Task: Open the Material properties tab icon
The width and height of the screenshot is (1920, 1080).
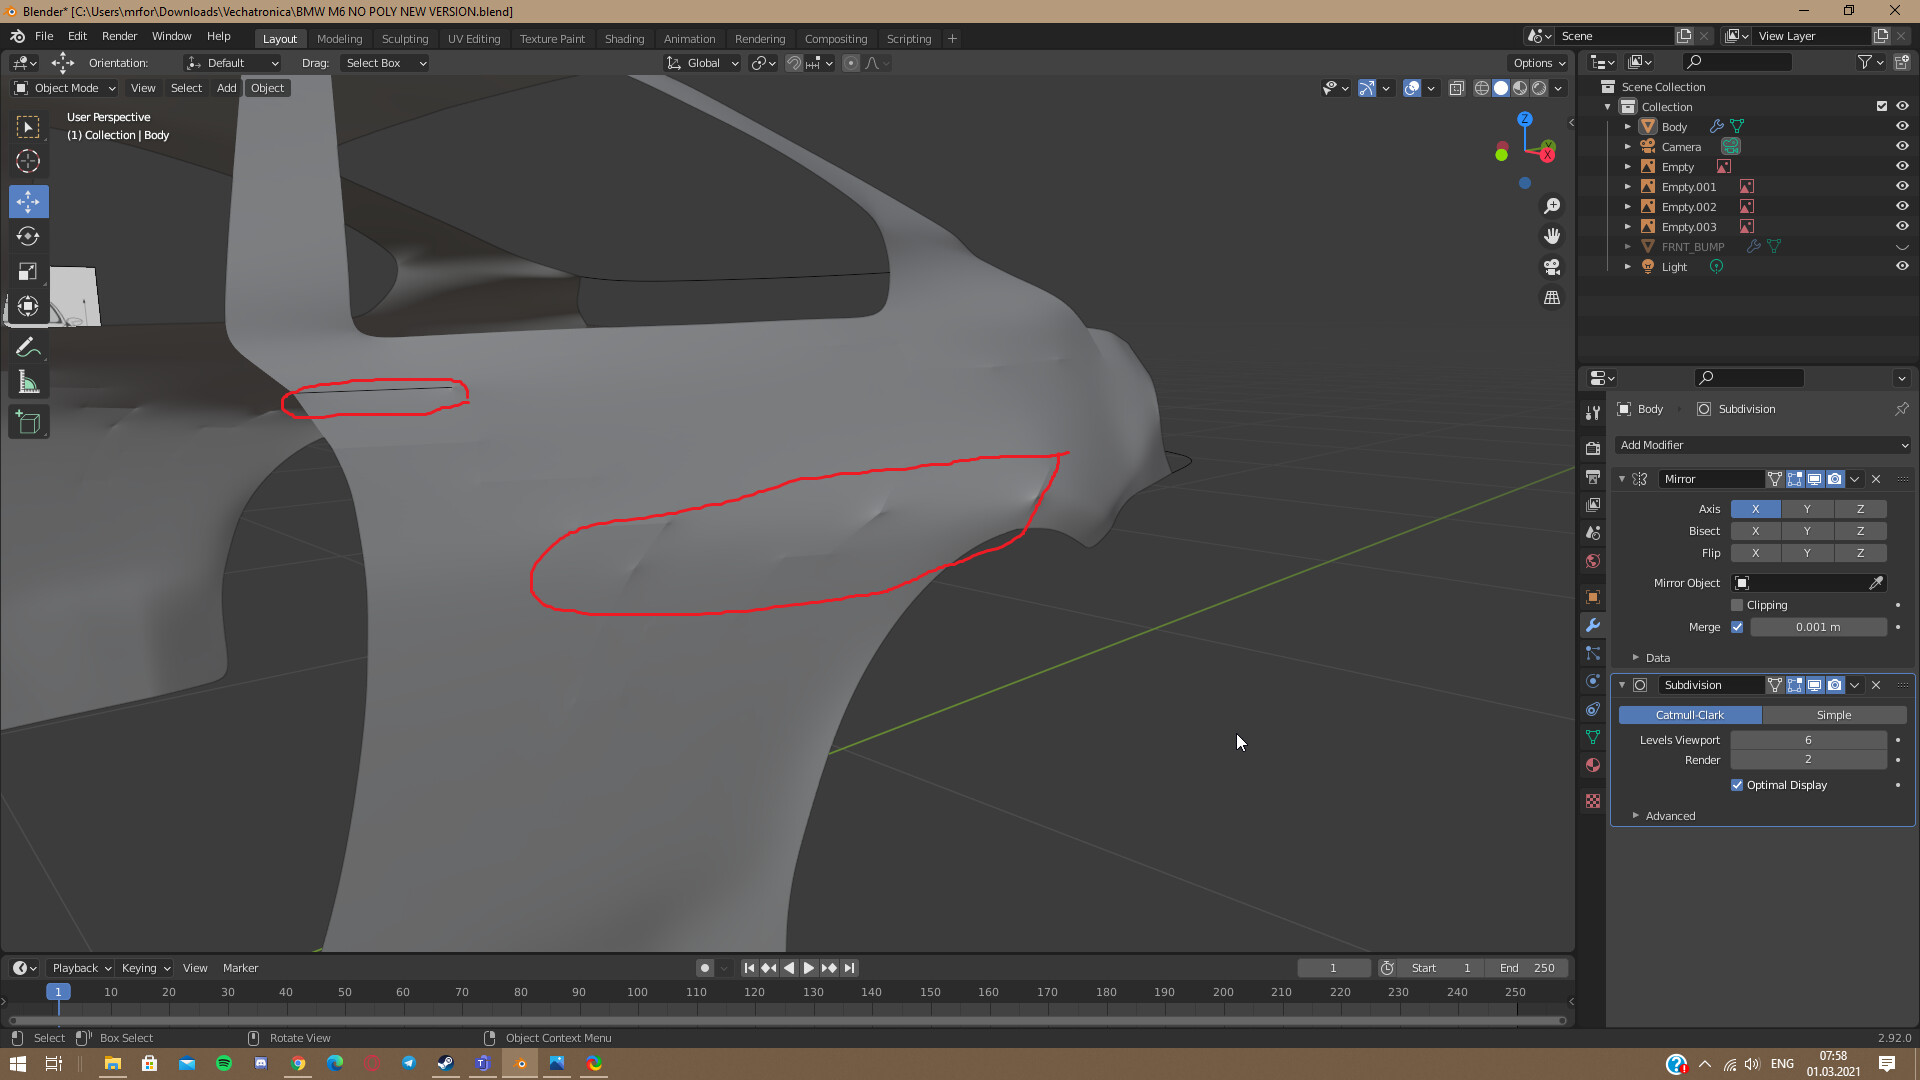Action: 1593,765
